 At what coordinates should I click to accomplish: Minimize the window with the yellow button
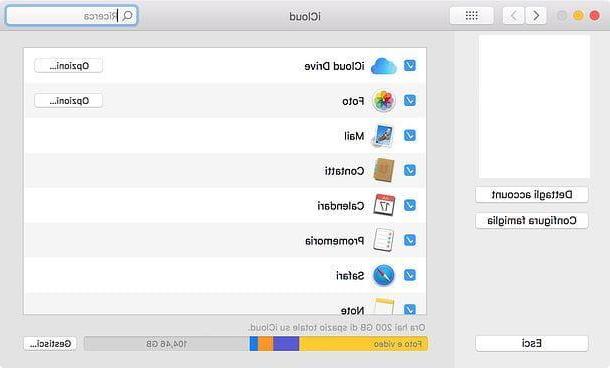click(578, 16)
